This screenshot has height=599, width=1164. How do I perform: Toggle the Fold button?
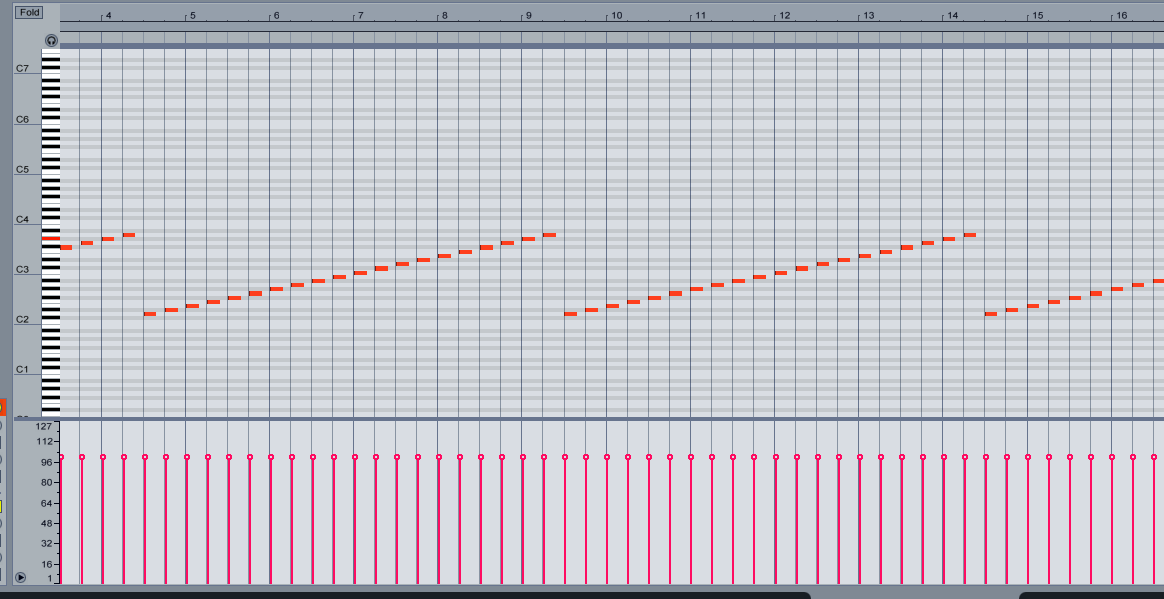[29, 11]
